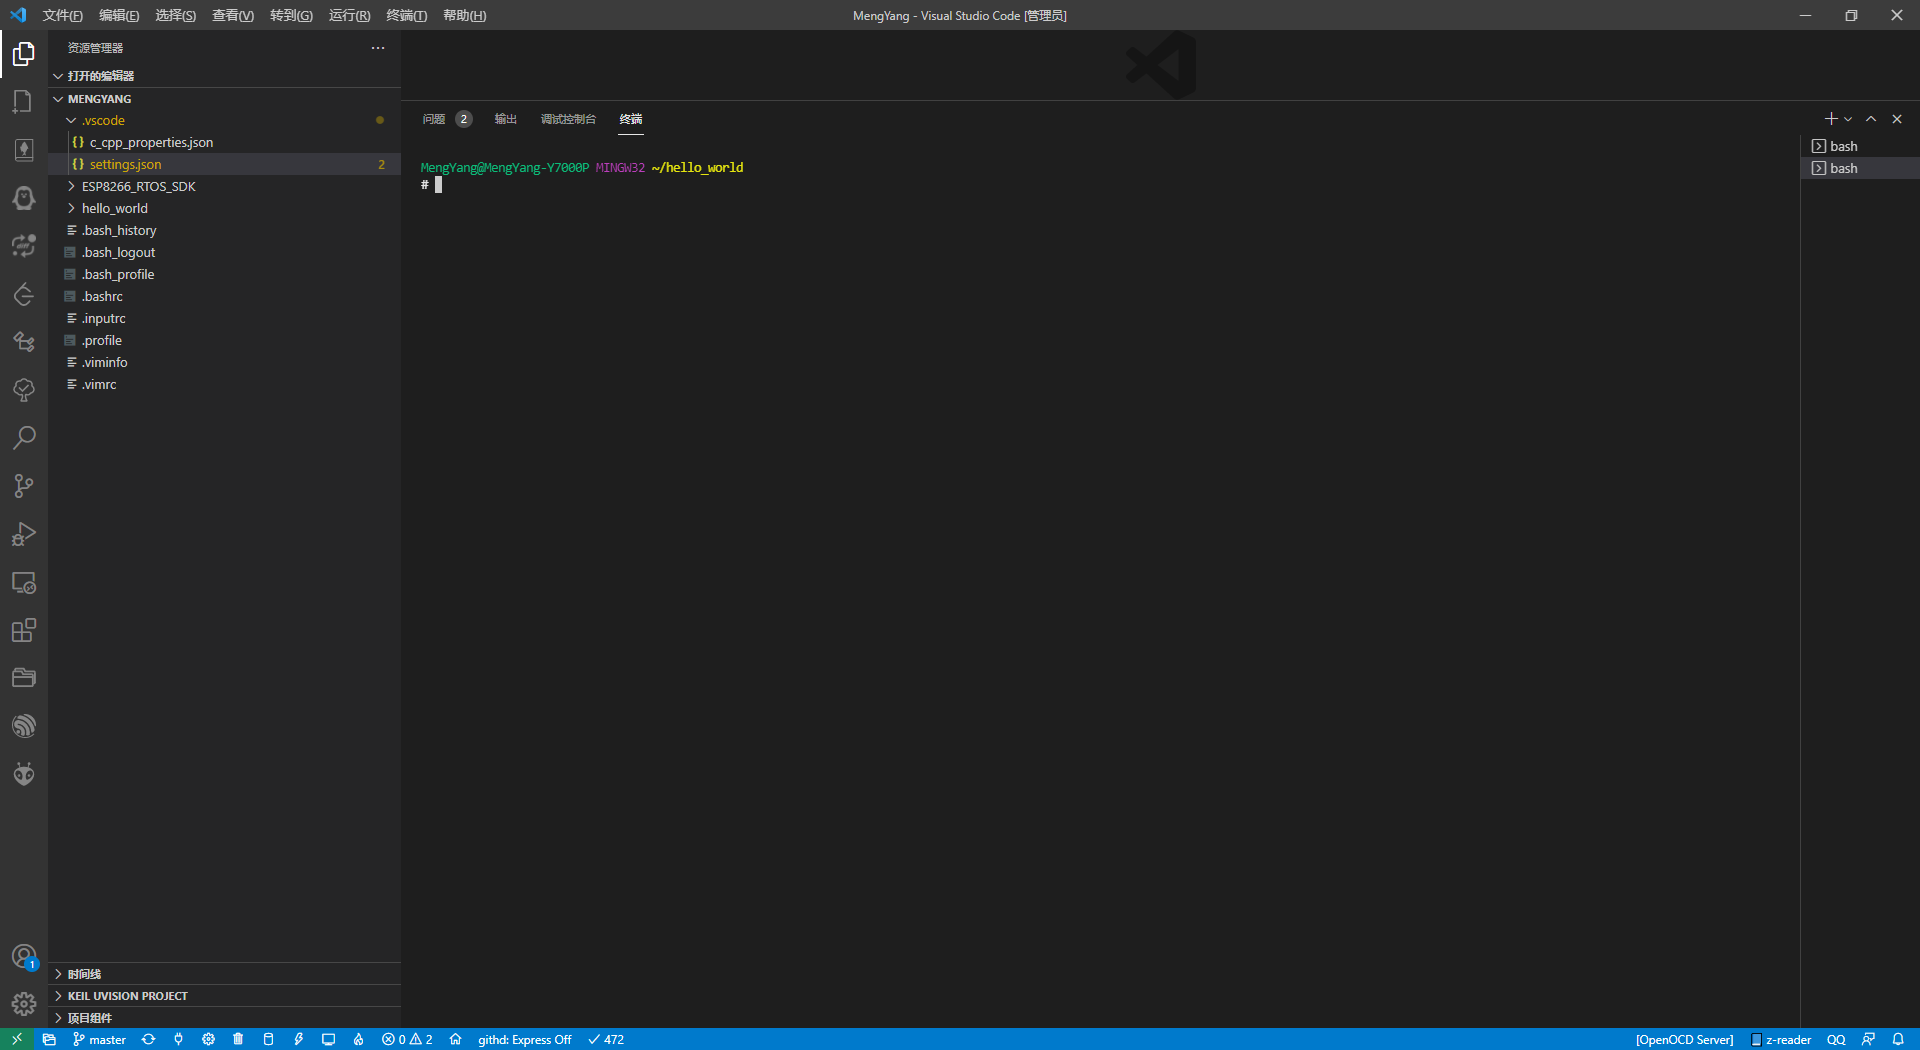The width and height of the screenshot is (1920, 1050).
Task: Expand the 项目组件 section
Action: (x=224, y=1018)
